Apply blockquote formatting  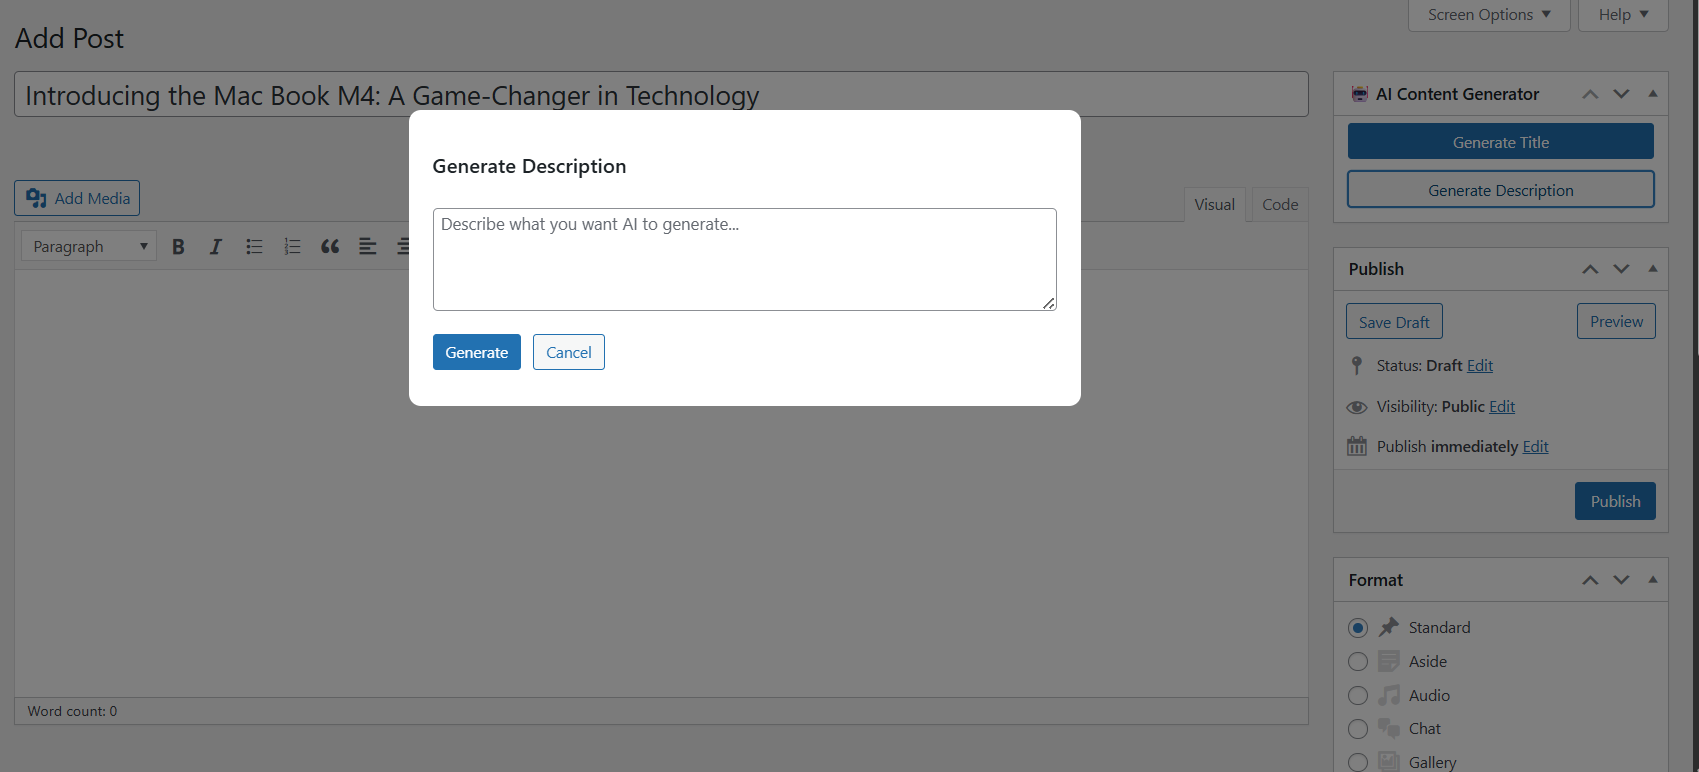pos(330,247)
